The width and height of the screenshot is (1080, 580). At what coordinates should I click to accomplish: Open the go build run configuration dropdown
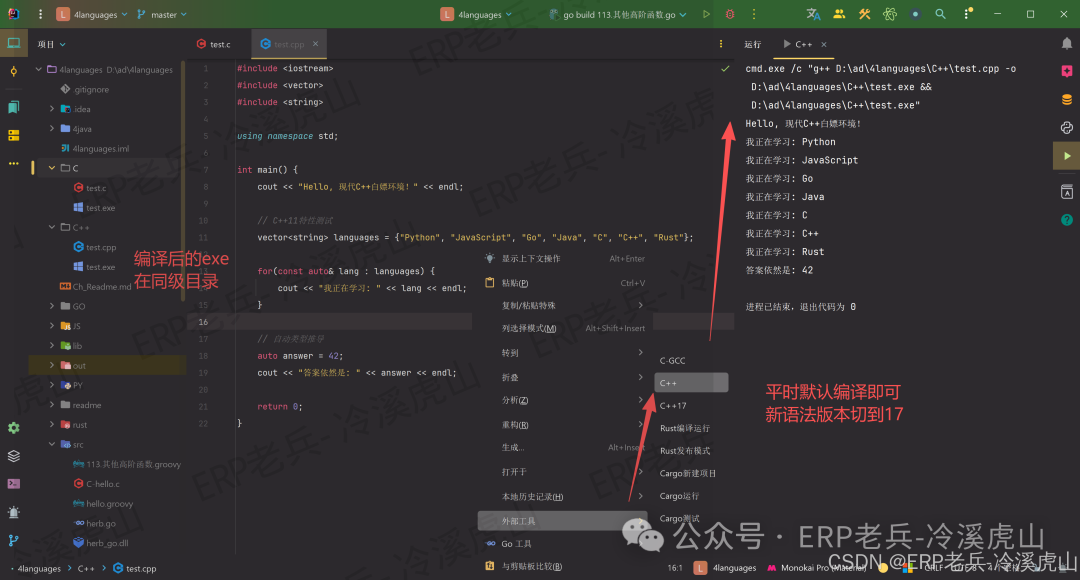click(x=618, y=14)
